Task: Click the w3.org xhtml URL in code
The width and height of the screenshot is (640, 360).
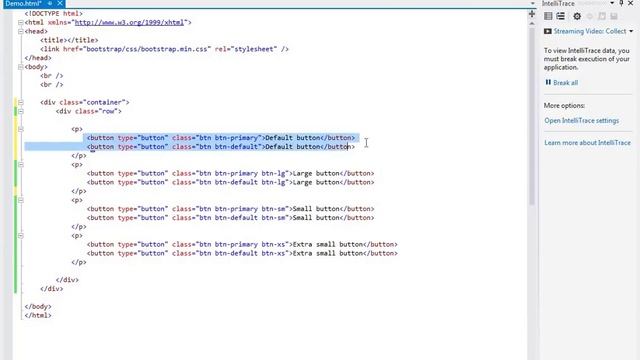Action: [x=129, y=22]
